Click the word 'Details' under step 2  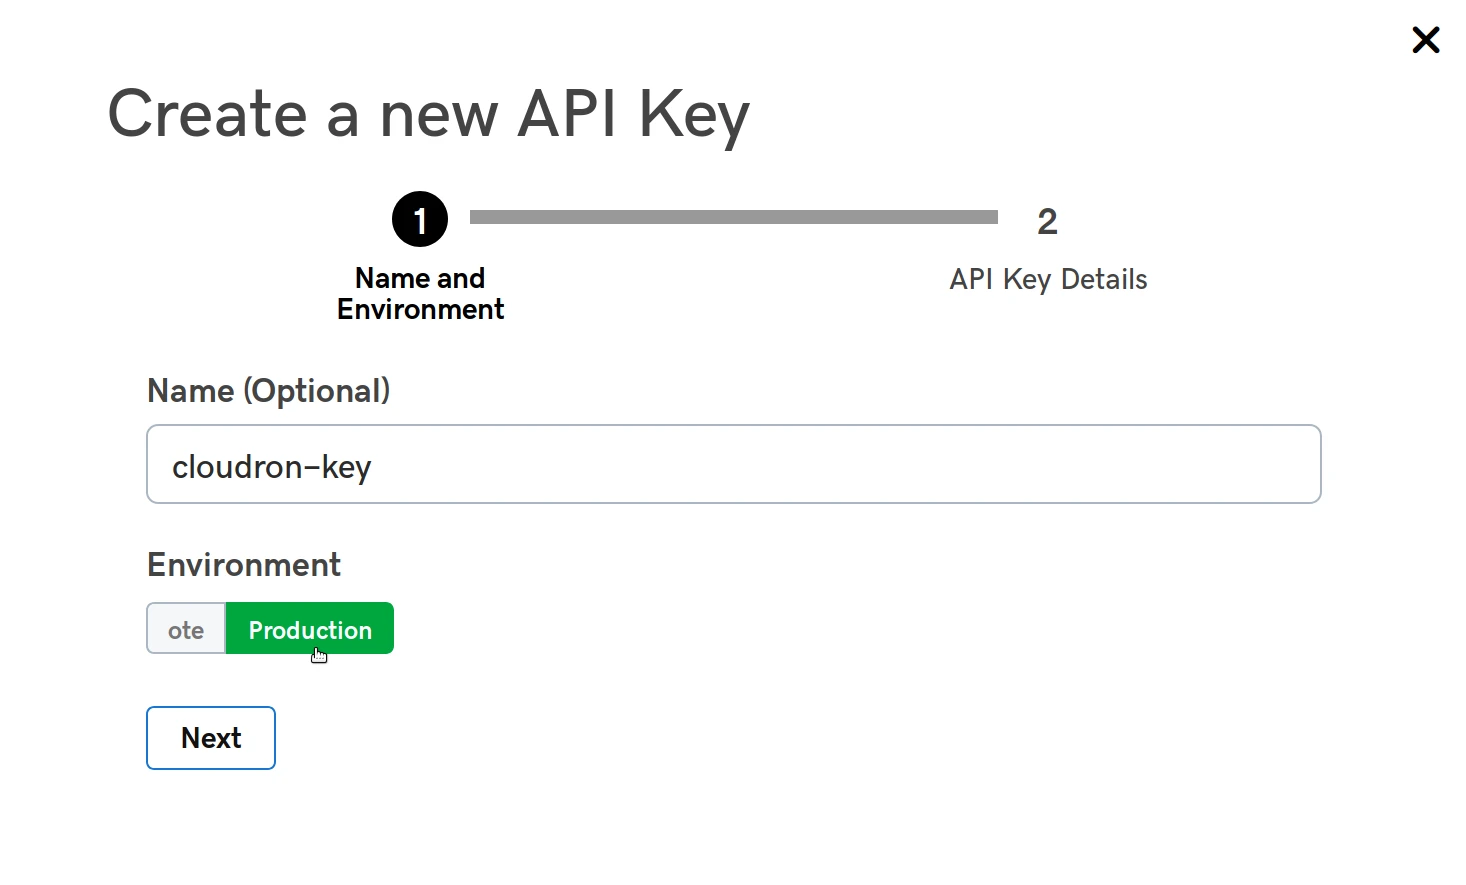(x=1103, y=279)
